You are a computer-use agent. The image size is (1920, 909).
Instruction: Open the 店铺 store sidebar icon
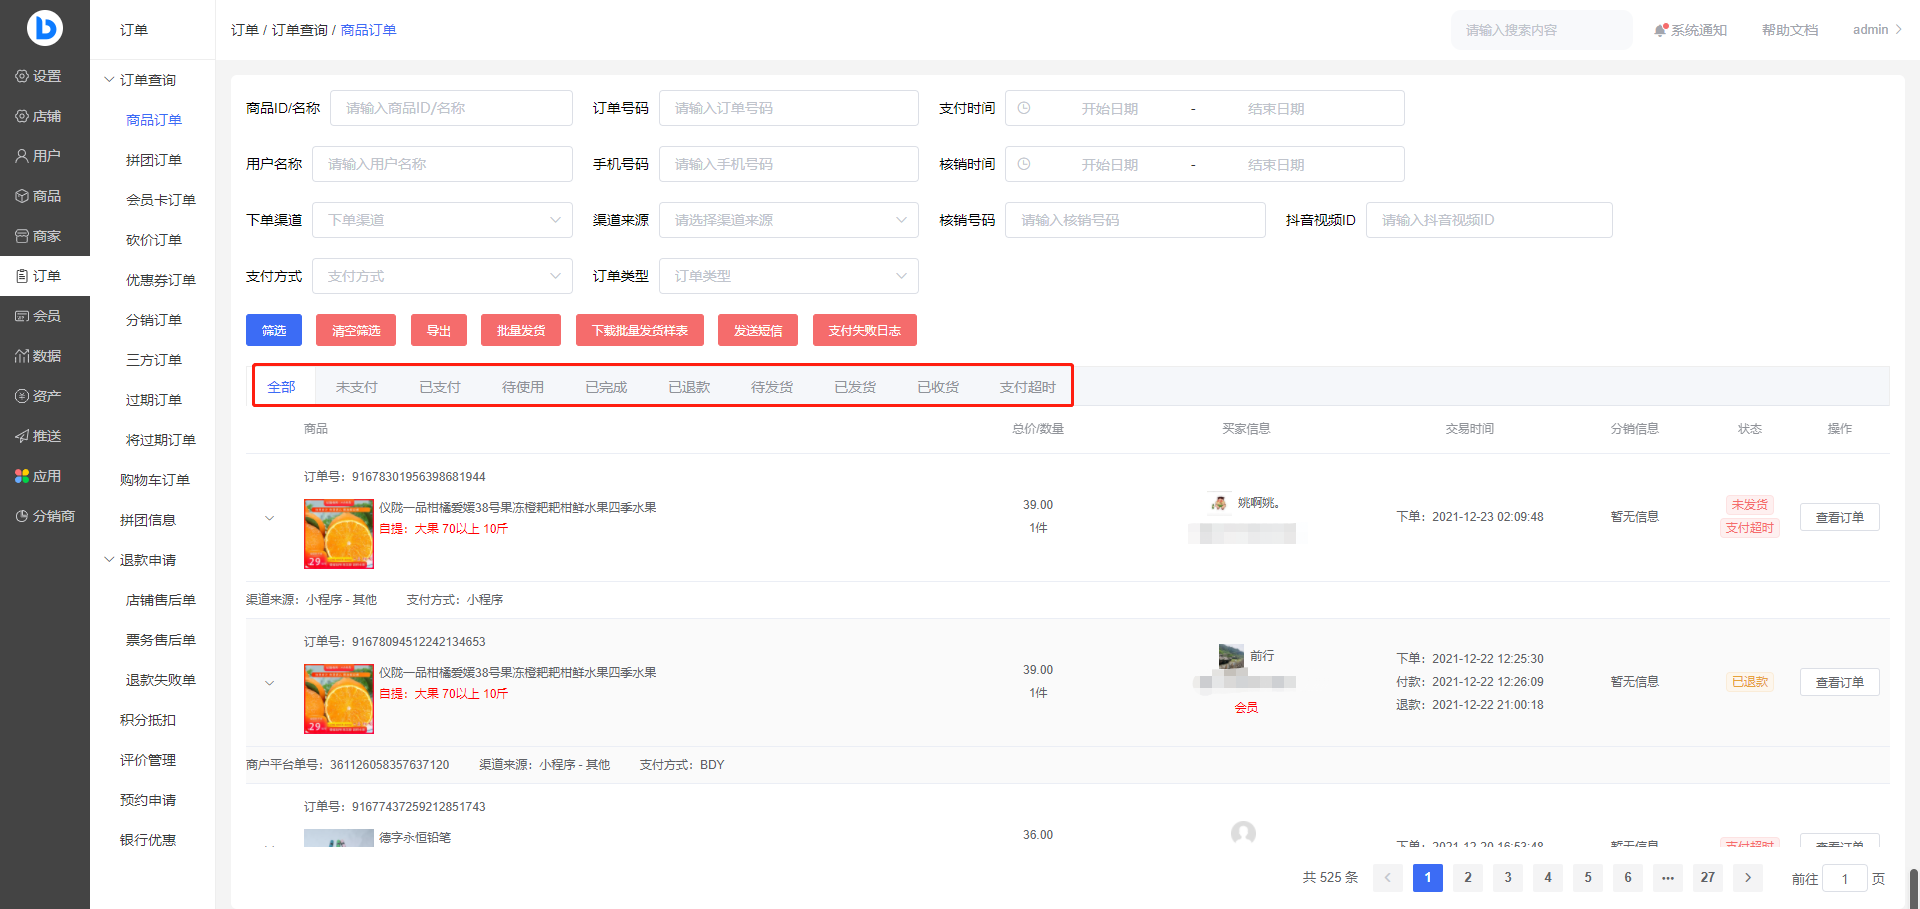22,116
